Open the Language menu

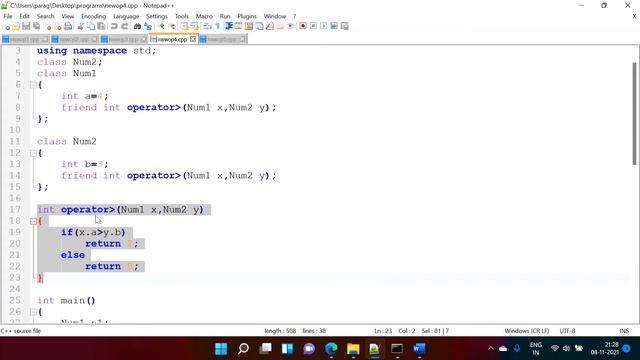[126, 16]
